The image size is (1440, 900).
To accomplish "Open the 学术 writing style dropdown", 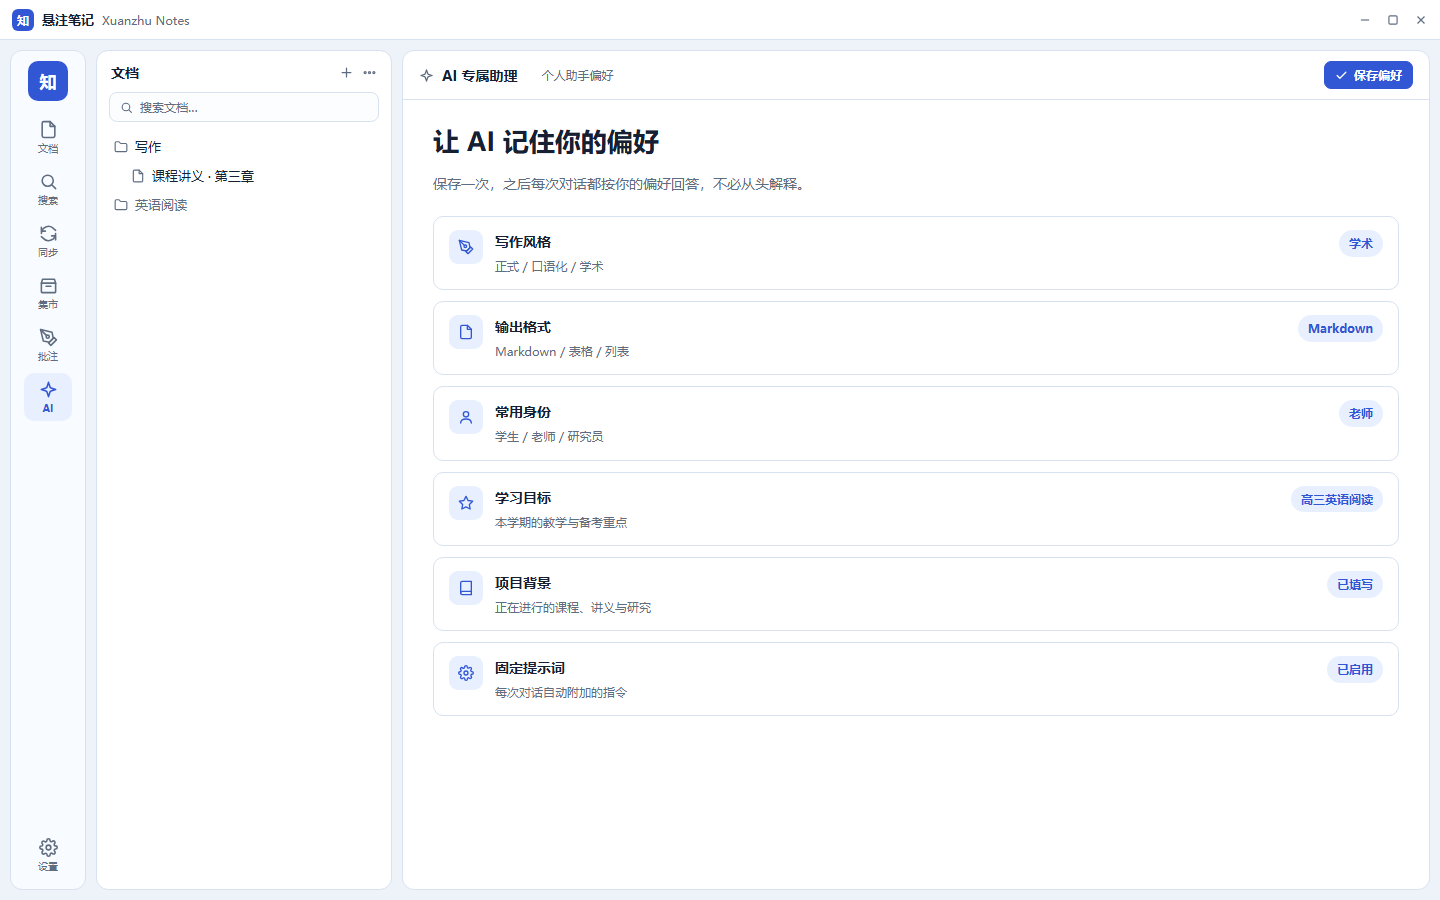I will [1361, 244].
